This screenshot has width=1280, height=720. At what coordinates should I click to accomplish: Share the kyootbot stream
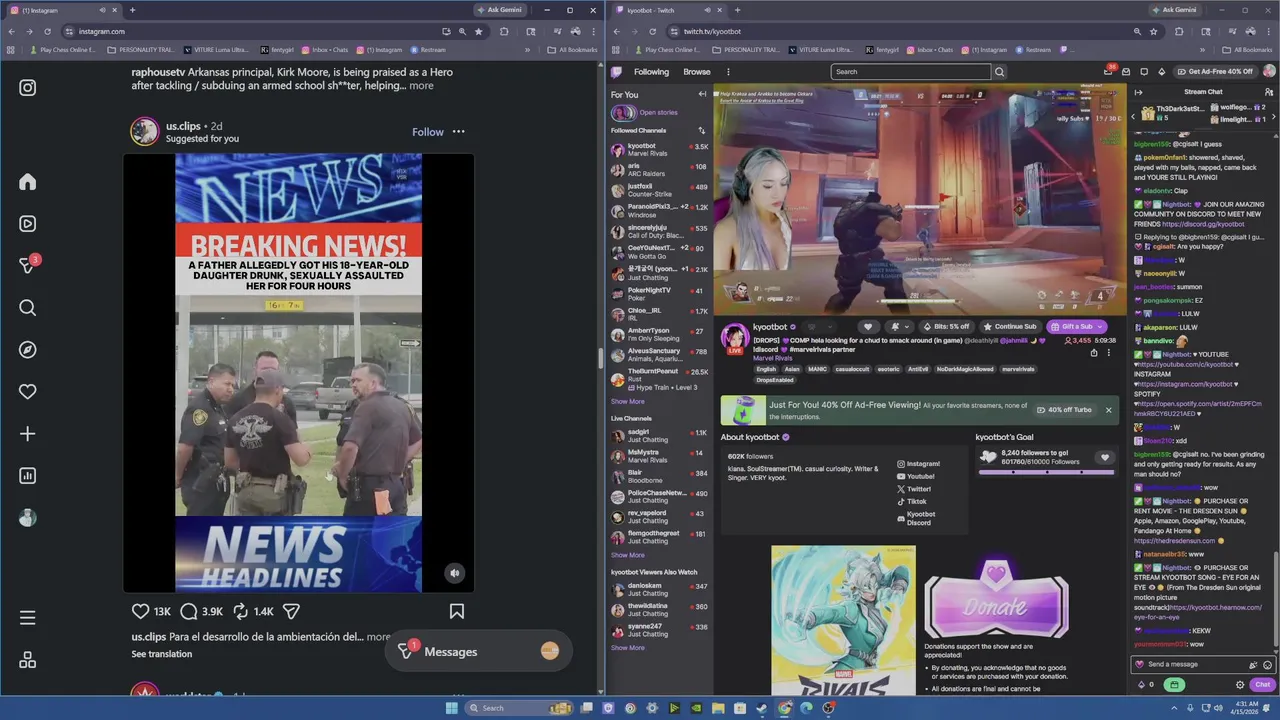coord(1094,353)
